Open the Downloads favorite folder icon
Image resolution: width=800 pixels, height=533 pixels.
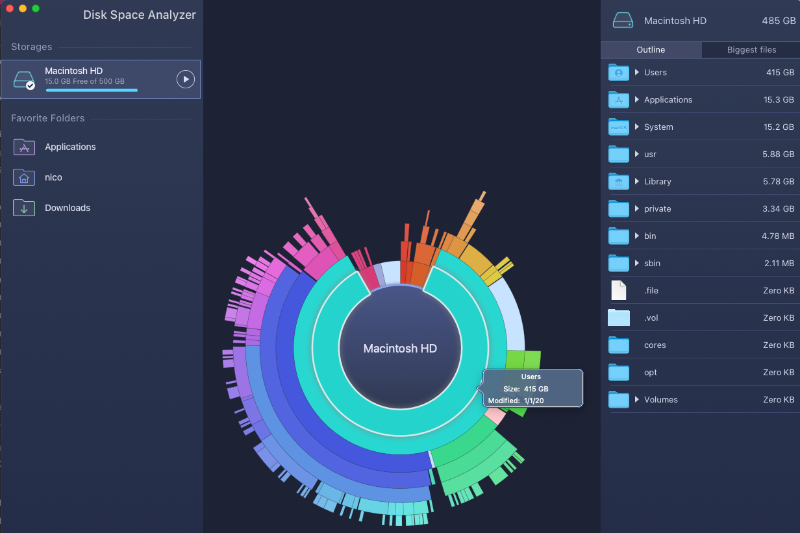click(x=24, y=208)
